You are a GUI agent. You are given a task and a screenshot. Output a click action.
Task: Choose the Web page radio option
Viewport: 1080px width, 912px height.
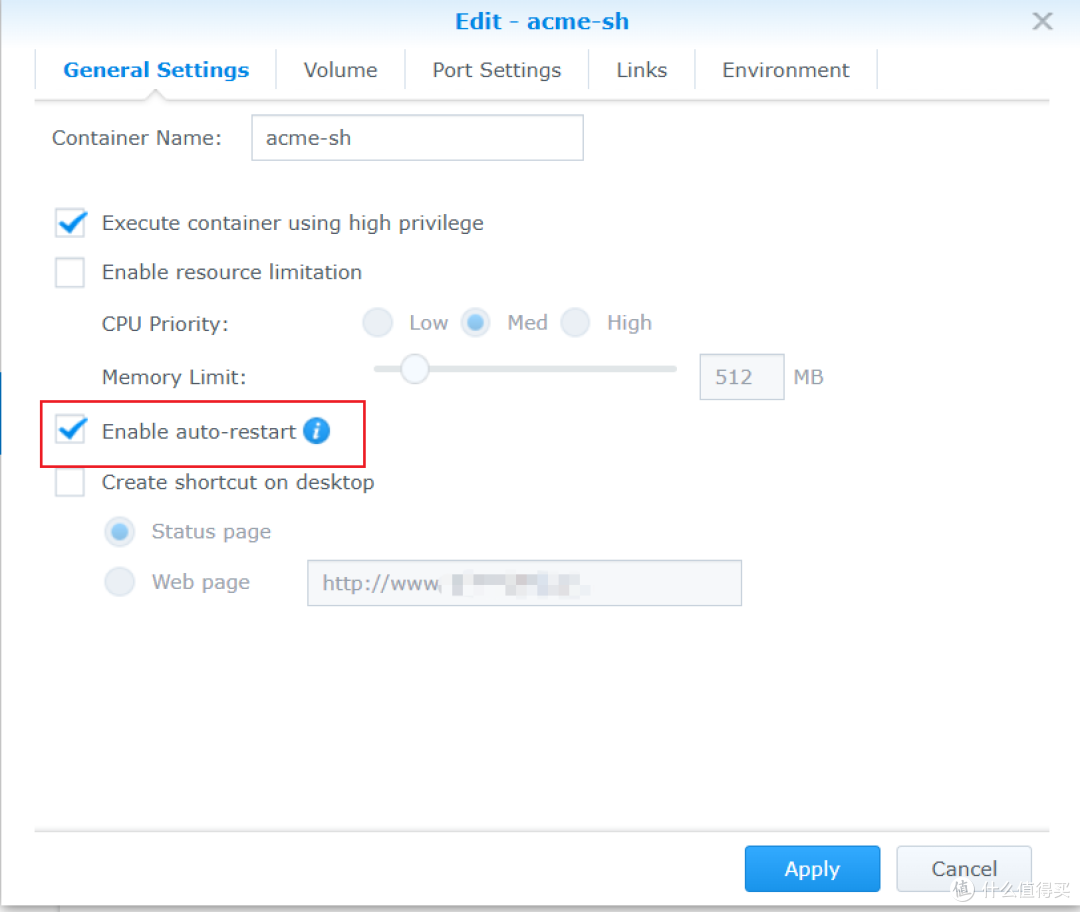[120, 582]
